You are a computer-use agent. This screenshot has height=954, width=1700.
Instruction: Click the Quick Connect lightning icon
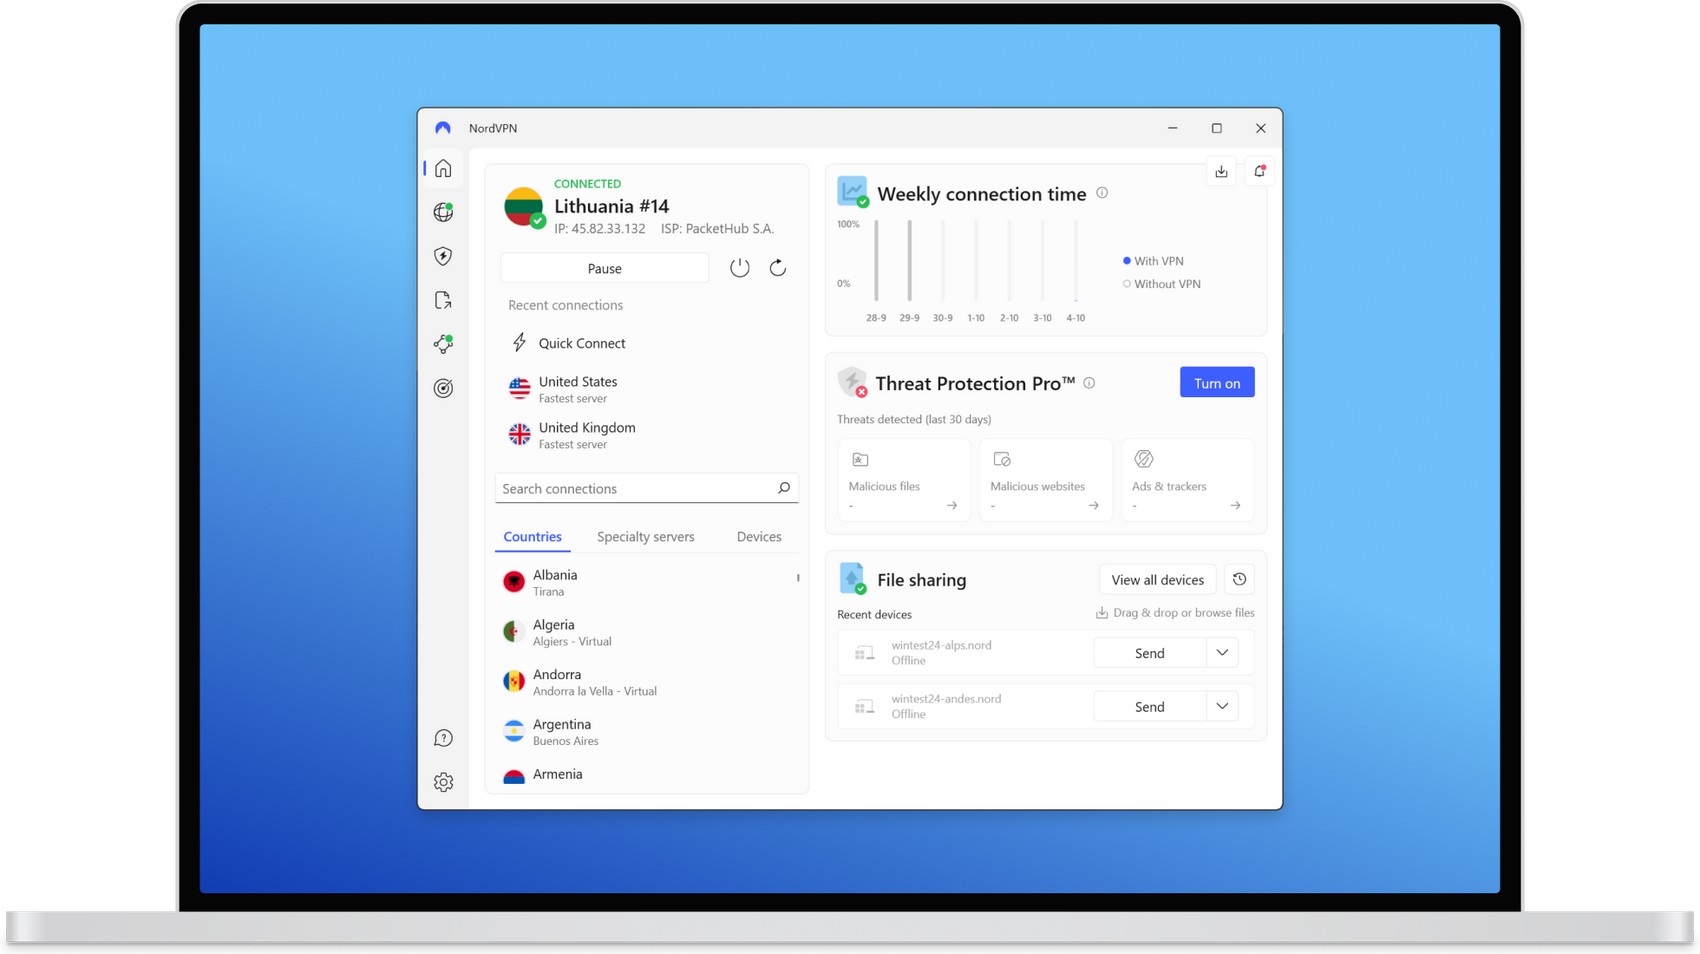click(519, 343)
